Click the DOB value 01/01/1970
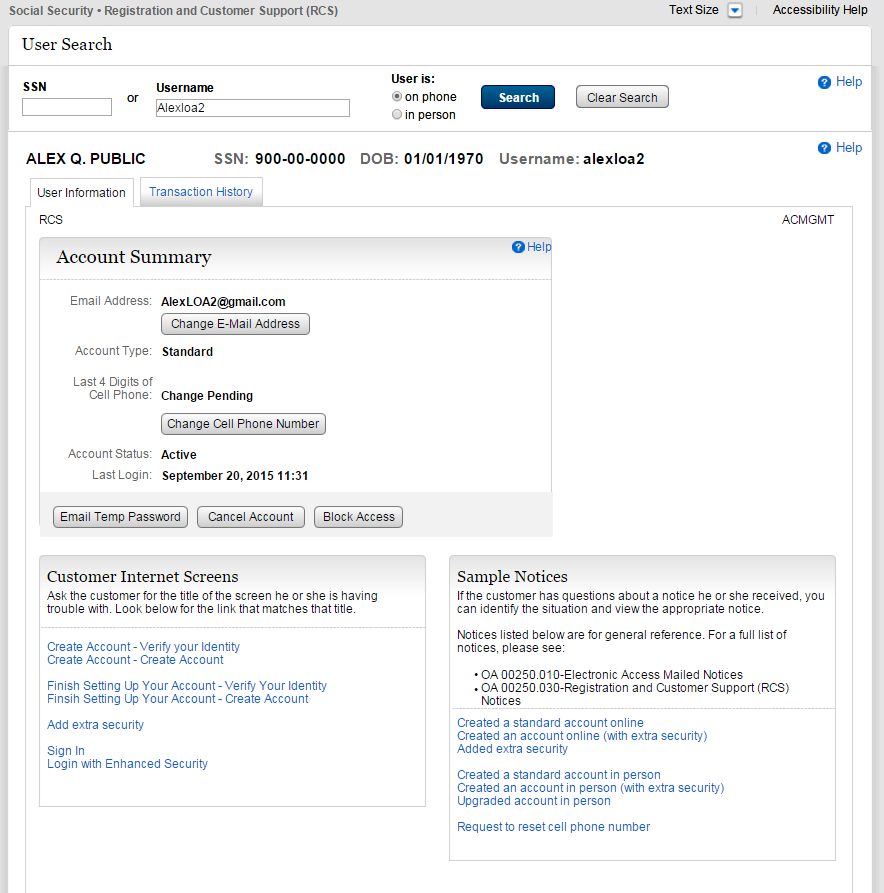 point(444,159)
